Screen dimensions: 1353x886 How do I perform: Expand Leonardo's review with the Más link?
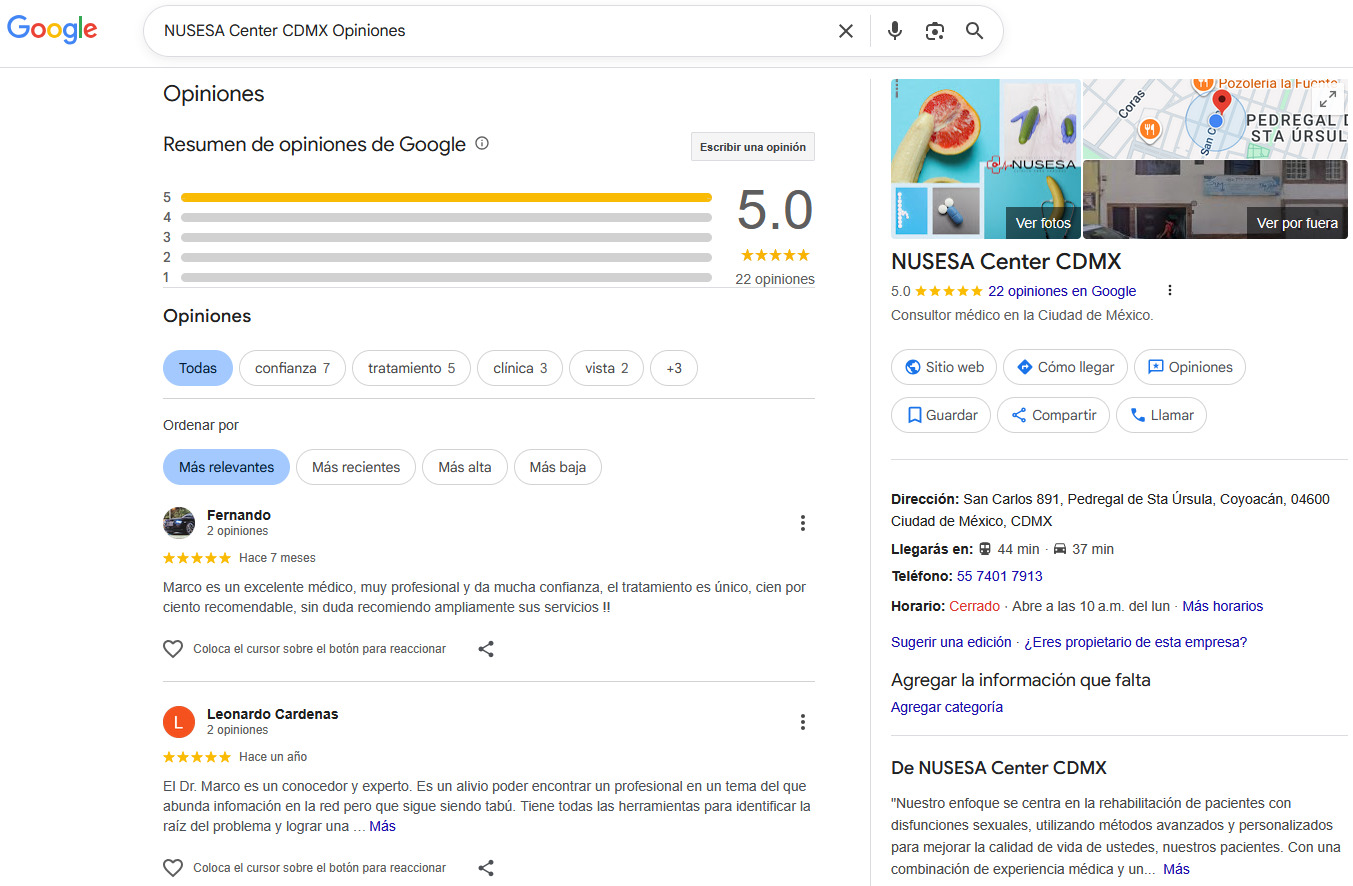[382, 826]
